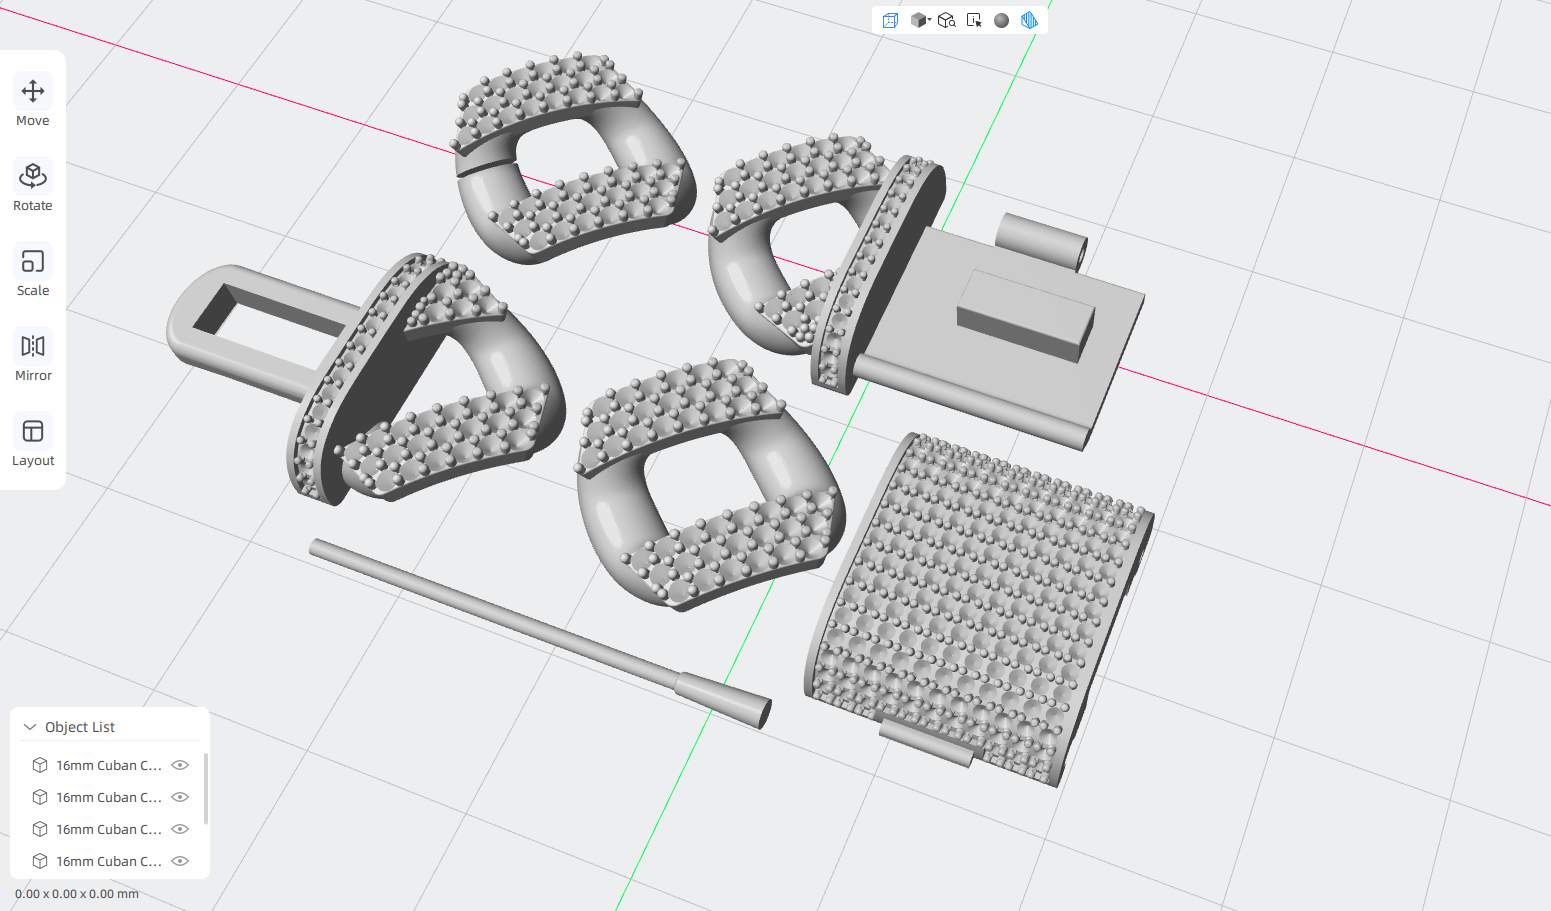Click the Object List scrollbar
1551x911 pixels.
206,789
